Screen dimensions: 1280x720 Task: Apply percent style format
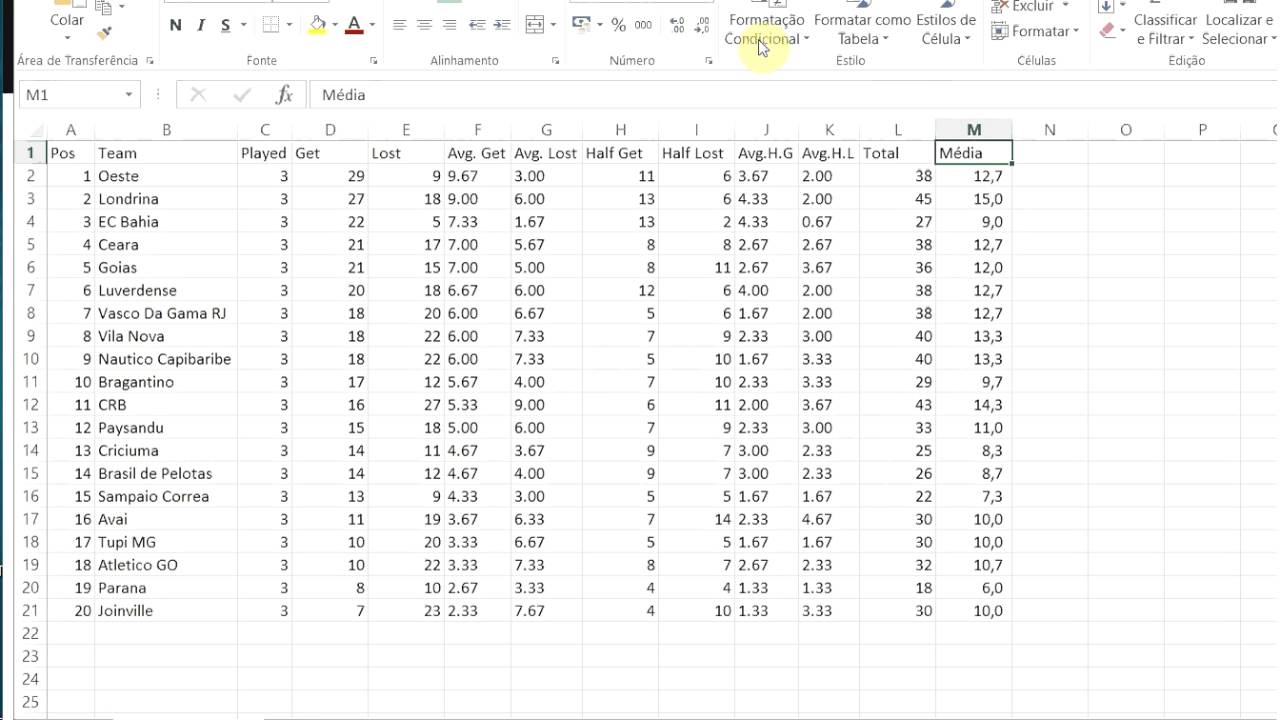point(618,25)
